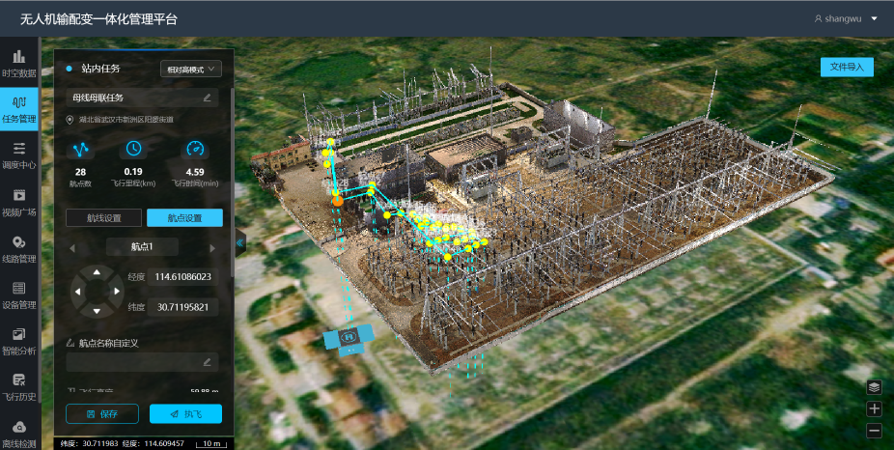Open 智能分析 sidebar icon
894x450 pixels.
pyautogui.click(x=18, y=340)
